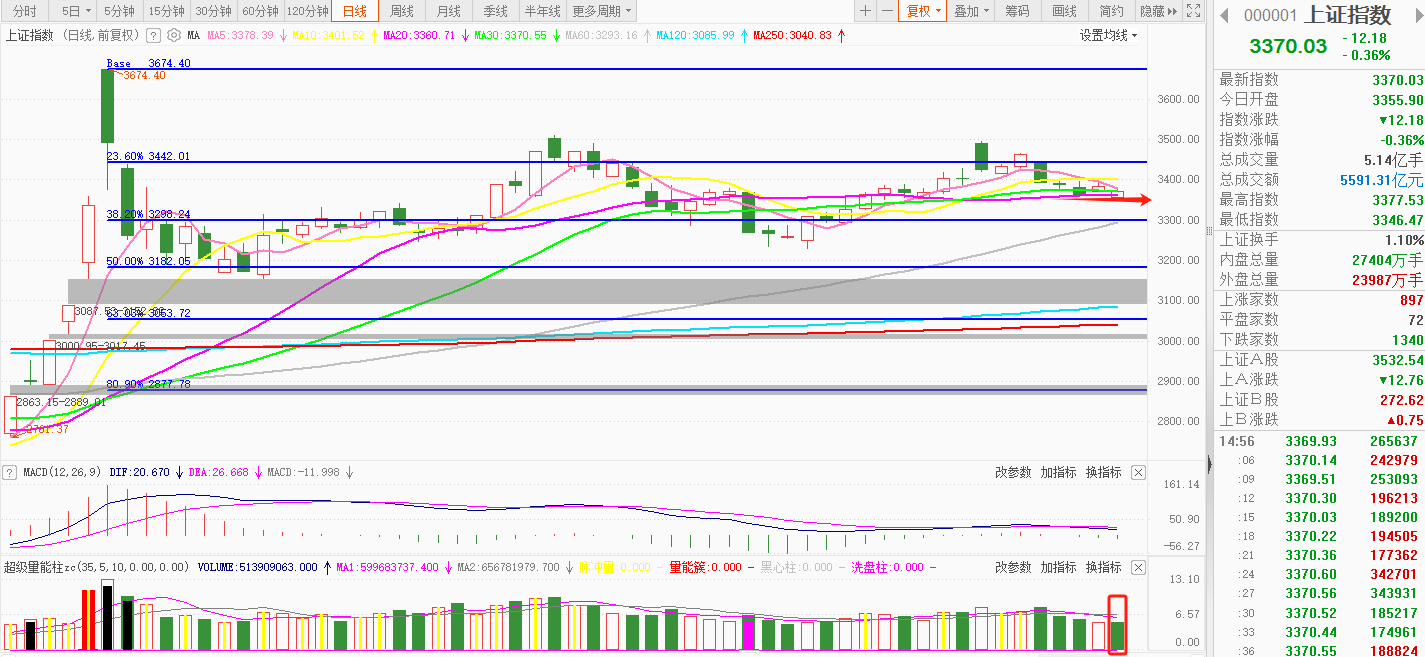Screen dimensions: 1425x657
Task: Toggle the 筹码 chip distribution view
Action: (1017, 11)
